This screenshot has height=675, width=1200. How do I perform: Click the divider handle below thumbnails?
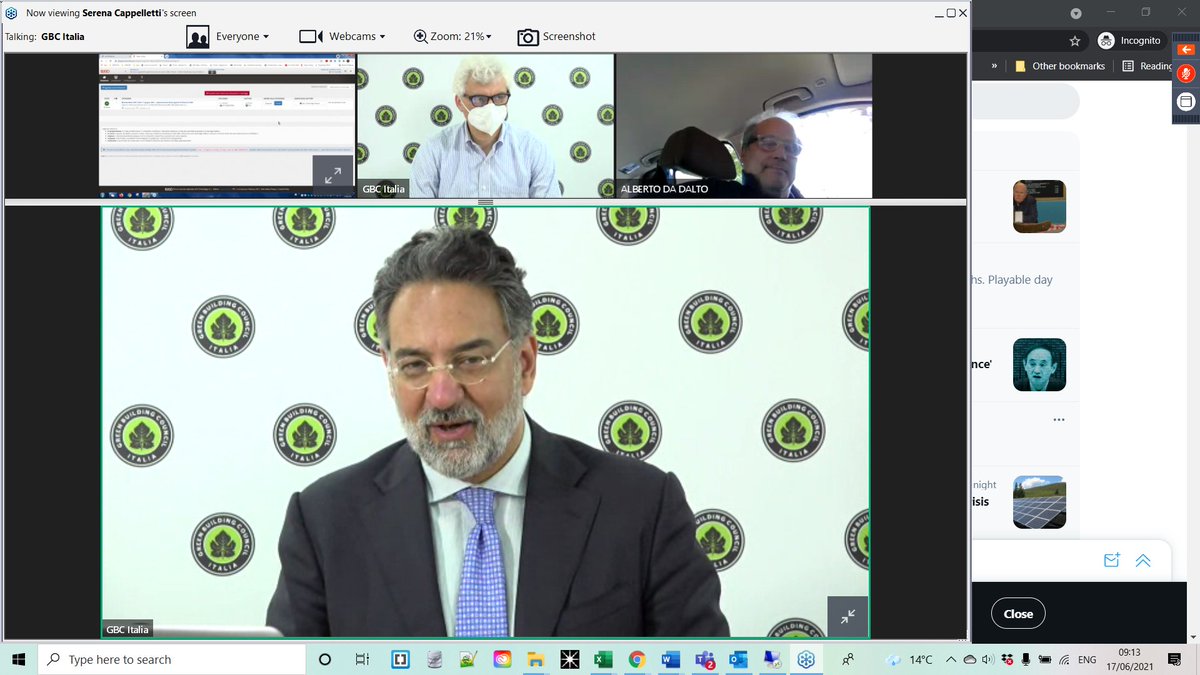pyautogui.click(x=485, y=203)
